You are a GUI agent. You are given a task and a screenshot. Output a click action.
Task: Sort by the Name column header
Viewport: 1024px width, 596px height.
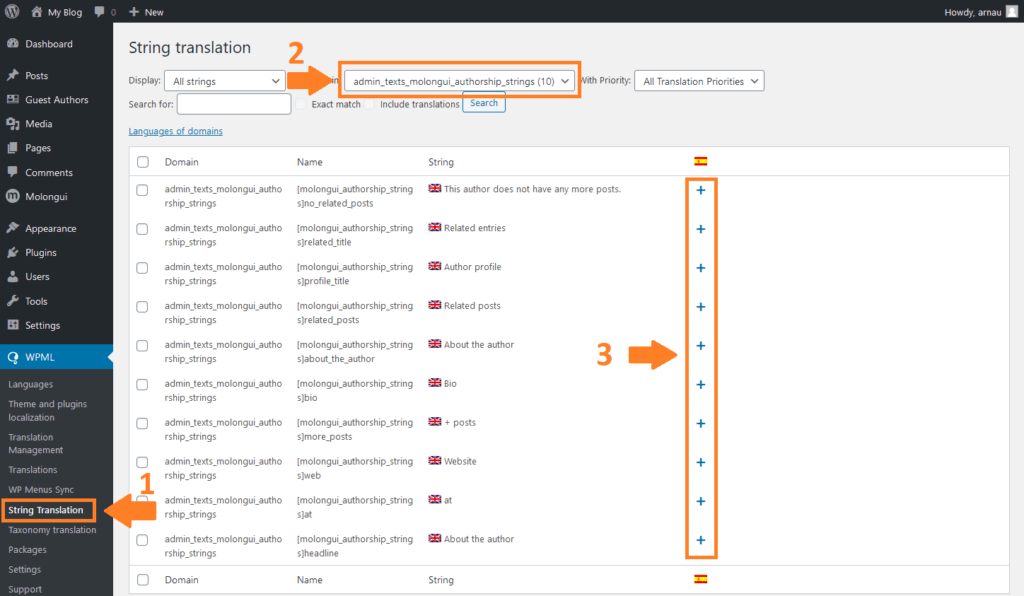[x=310, y=162]
